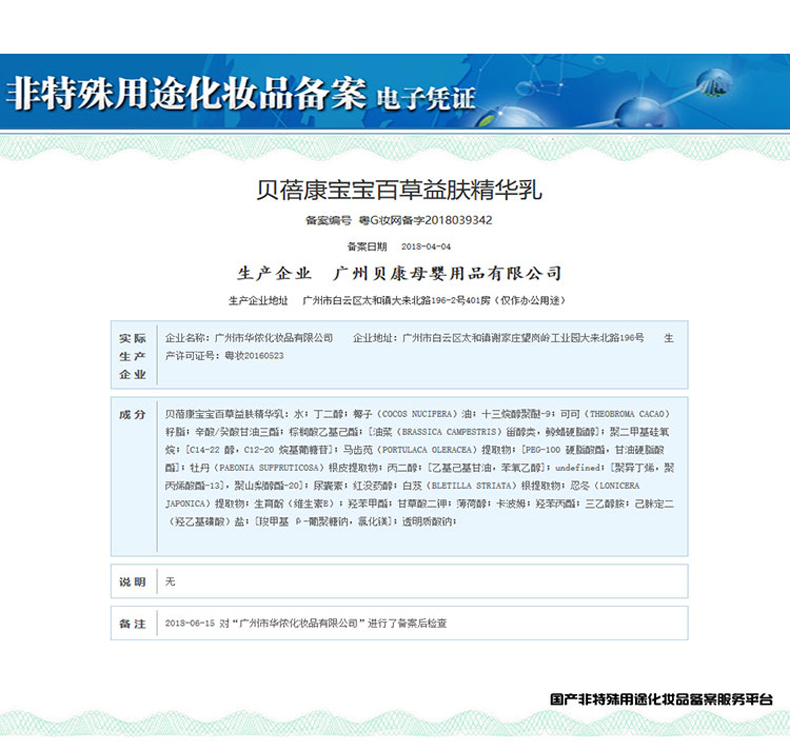Click the 备案日期 field label
The height and width of the screenshot is (750, 790).
pos(367,246)
